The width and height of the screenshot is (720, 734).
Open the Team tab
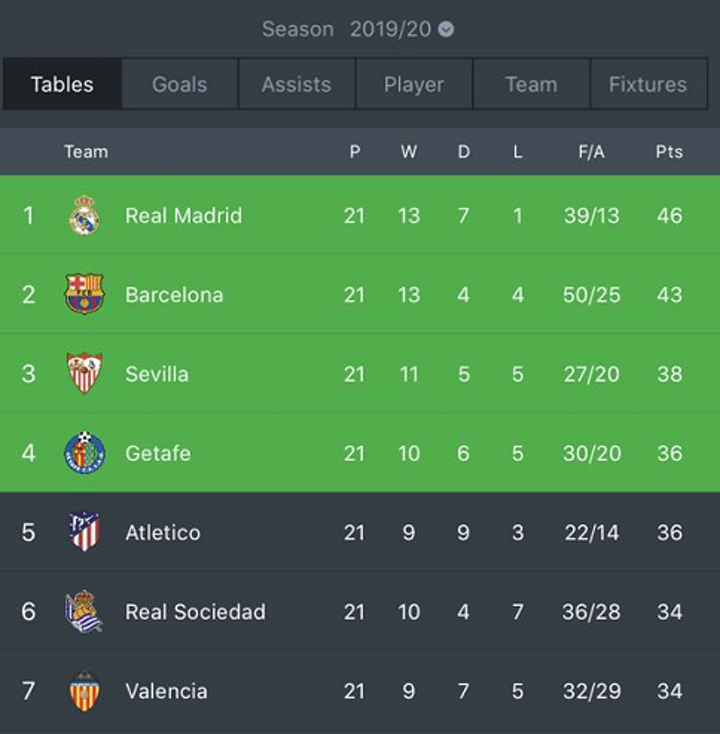point(531,84)
